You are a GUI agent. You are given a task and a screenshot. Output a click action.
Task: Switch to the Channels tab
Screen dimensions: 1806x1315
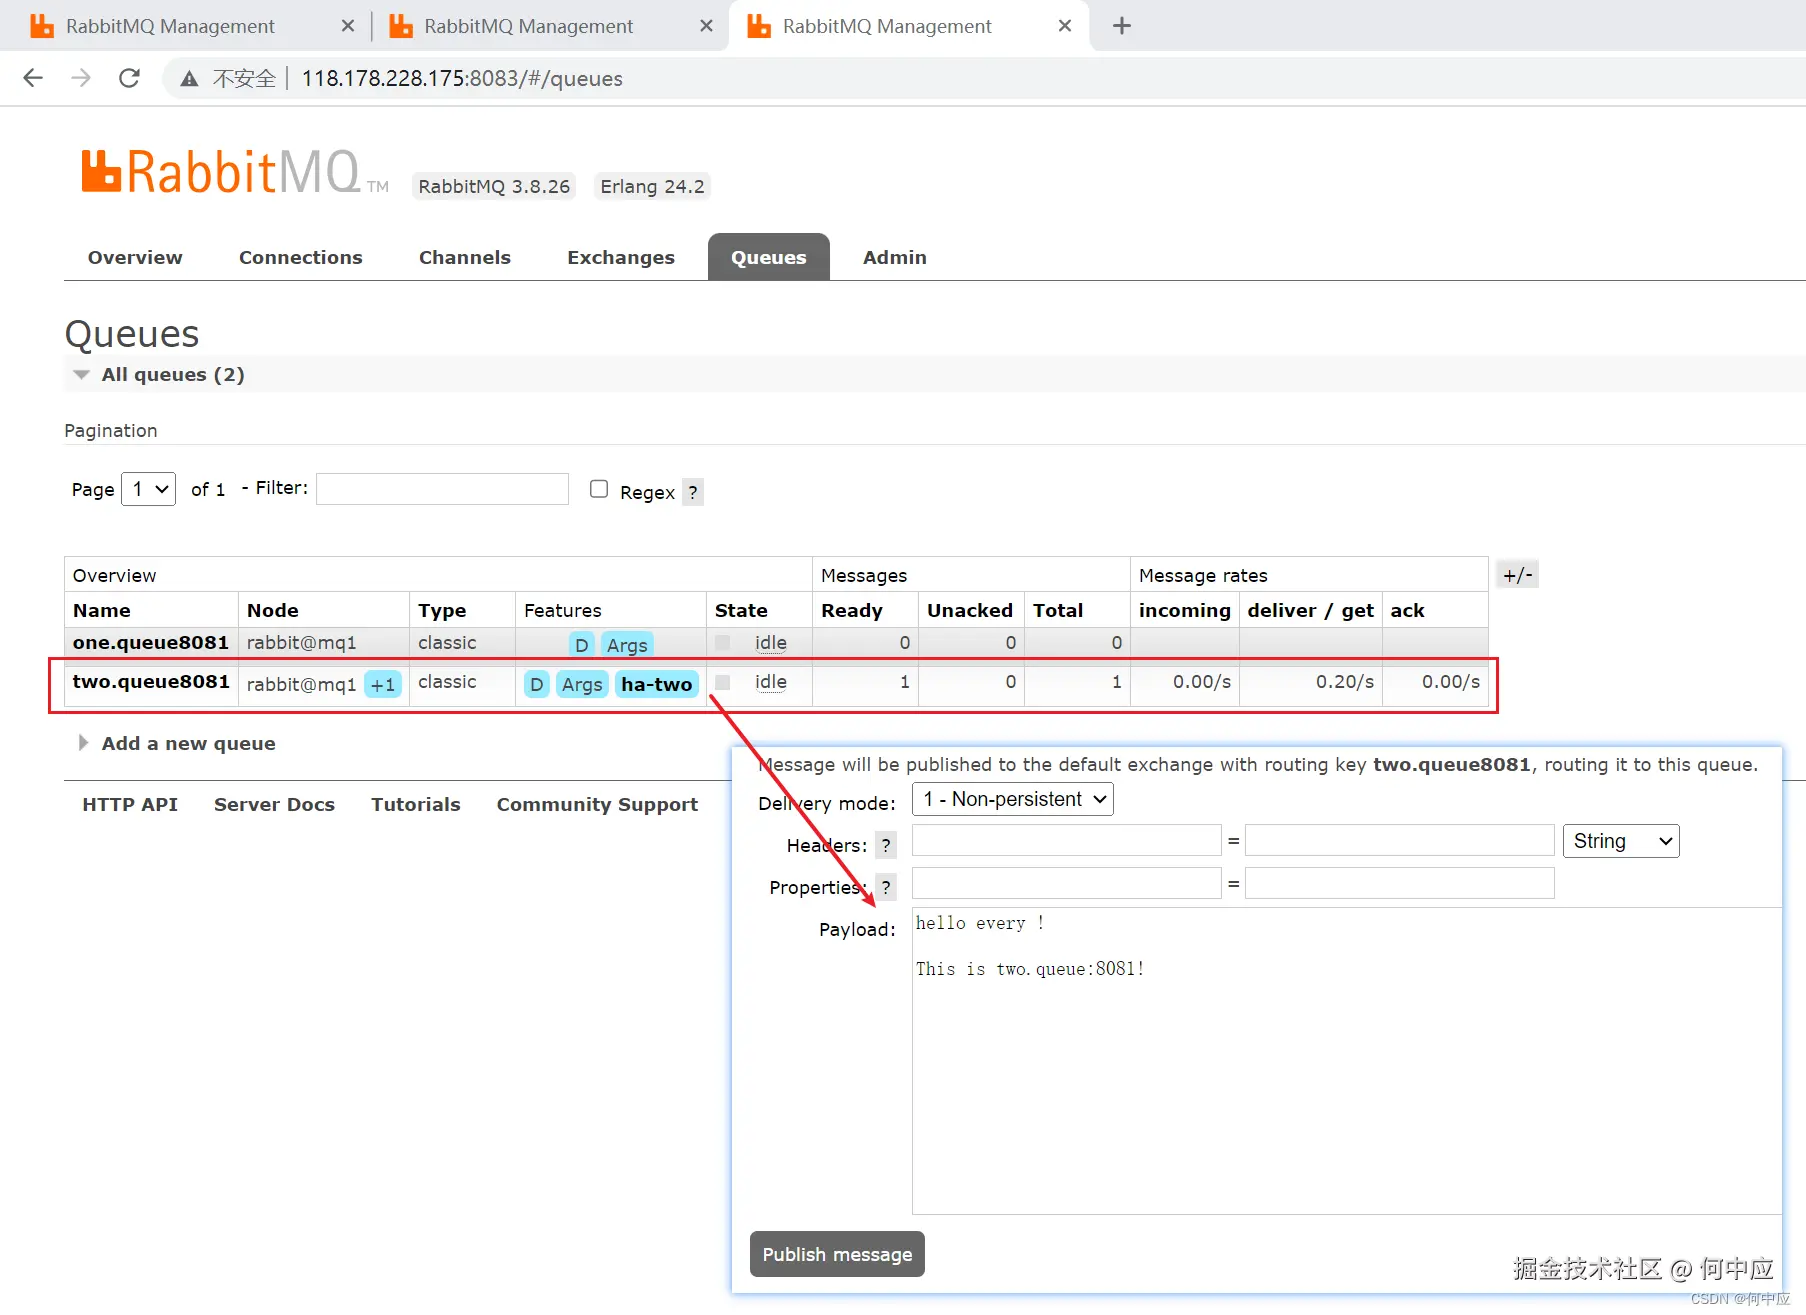[x=465, y=257]
